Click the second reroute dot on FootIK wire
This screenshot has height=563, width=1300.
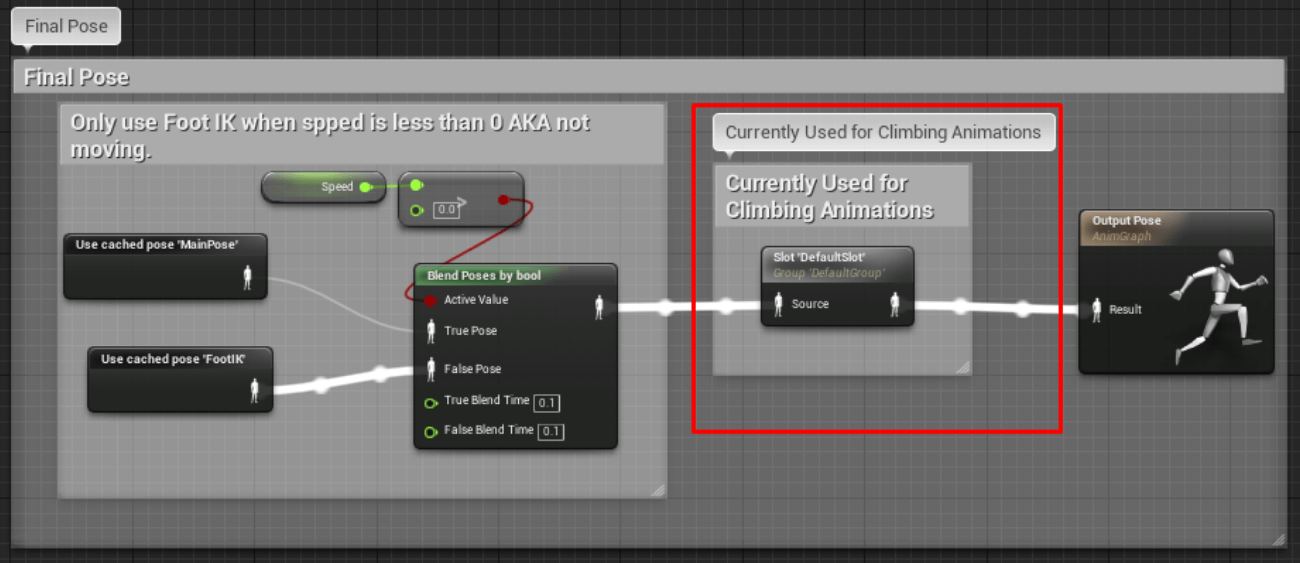[x=381, y=374]
